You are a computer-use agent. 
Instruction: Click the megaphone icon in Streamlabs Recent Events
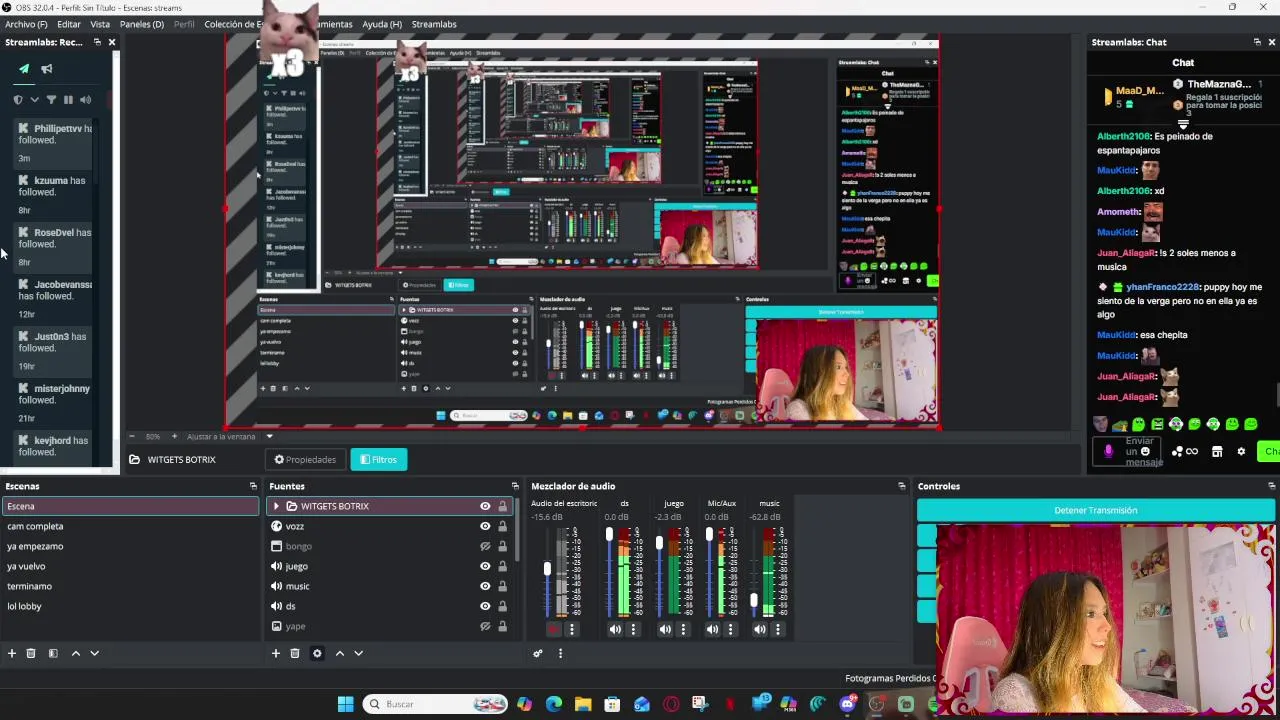[46, 69]
